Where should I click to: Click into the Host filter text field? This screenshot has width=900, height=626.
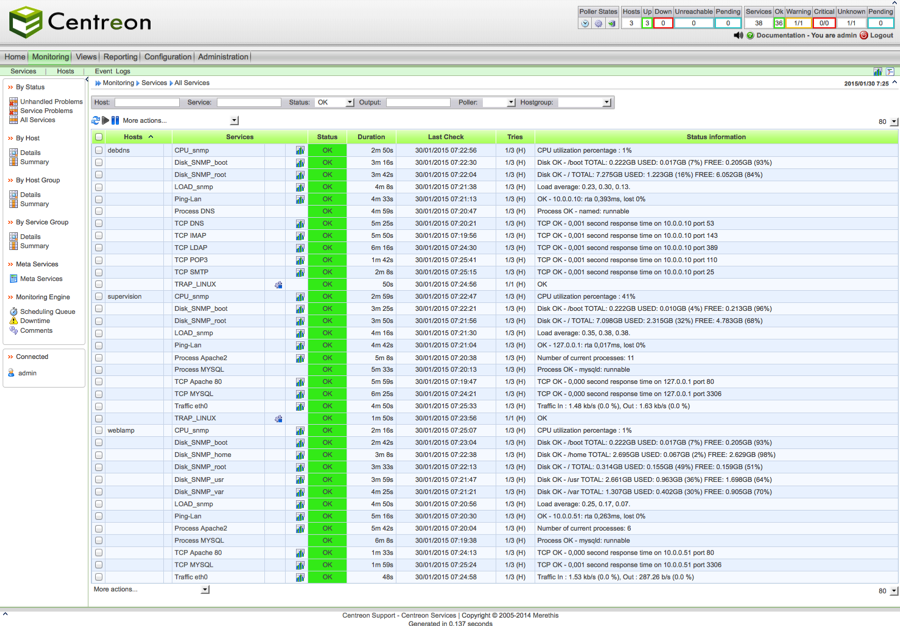click(x=146, y=102)
